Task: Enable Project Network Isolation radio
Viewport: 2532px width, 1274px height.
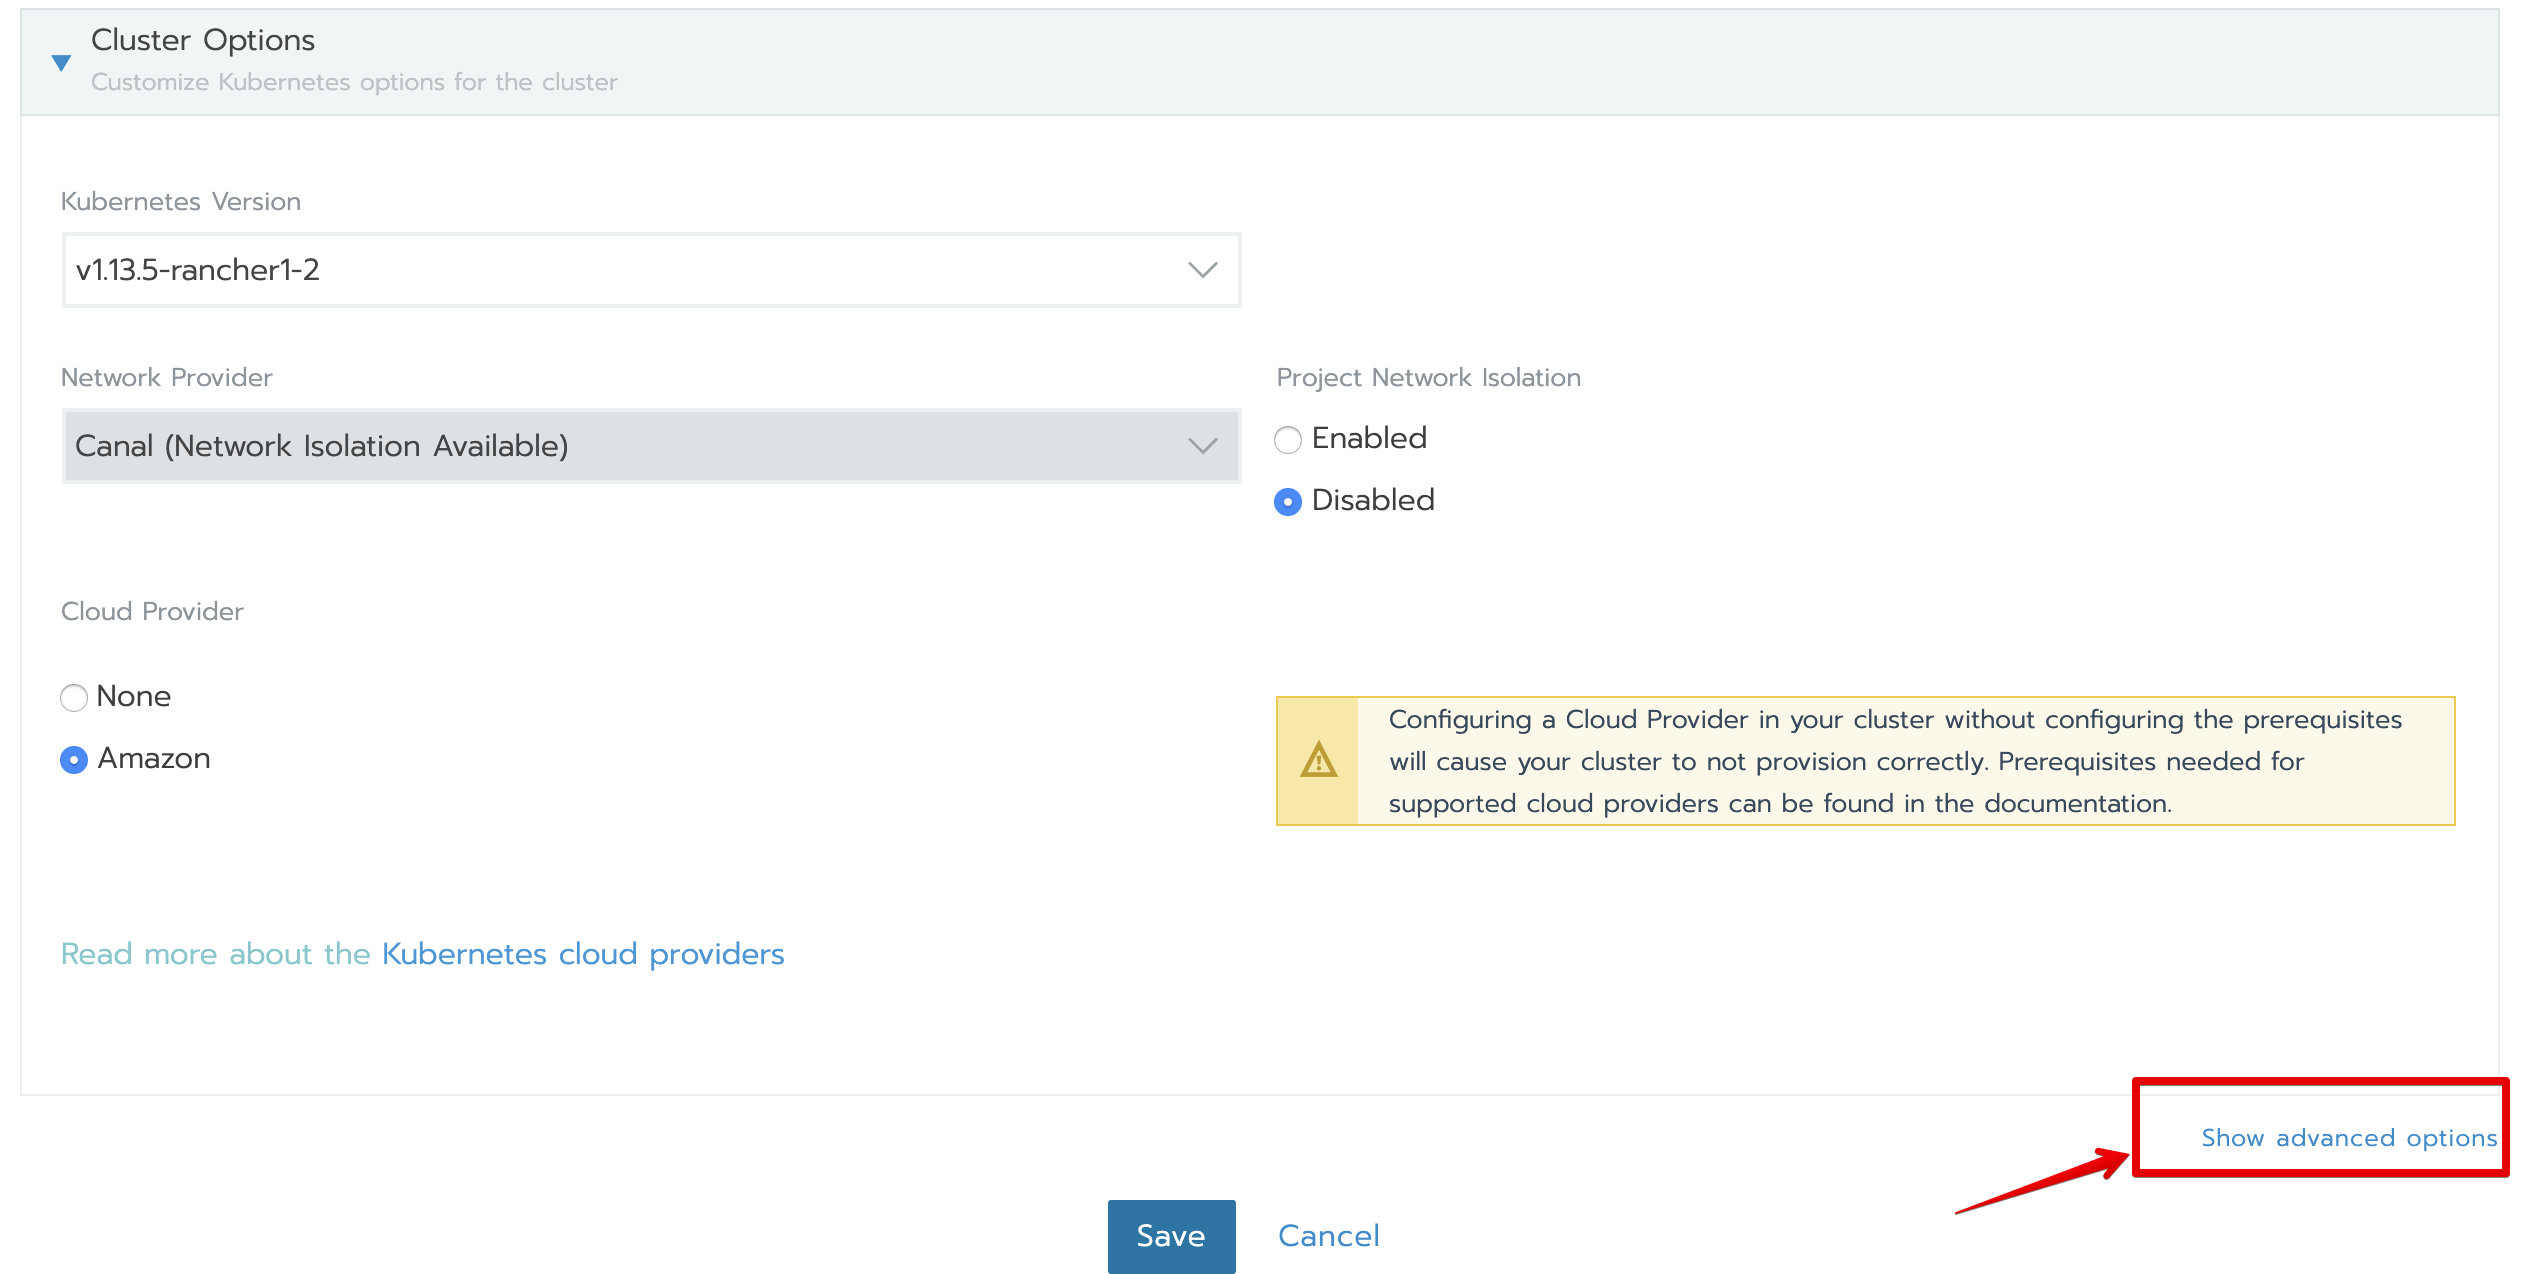Action: click(x=1288, y=440)
